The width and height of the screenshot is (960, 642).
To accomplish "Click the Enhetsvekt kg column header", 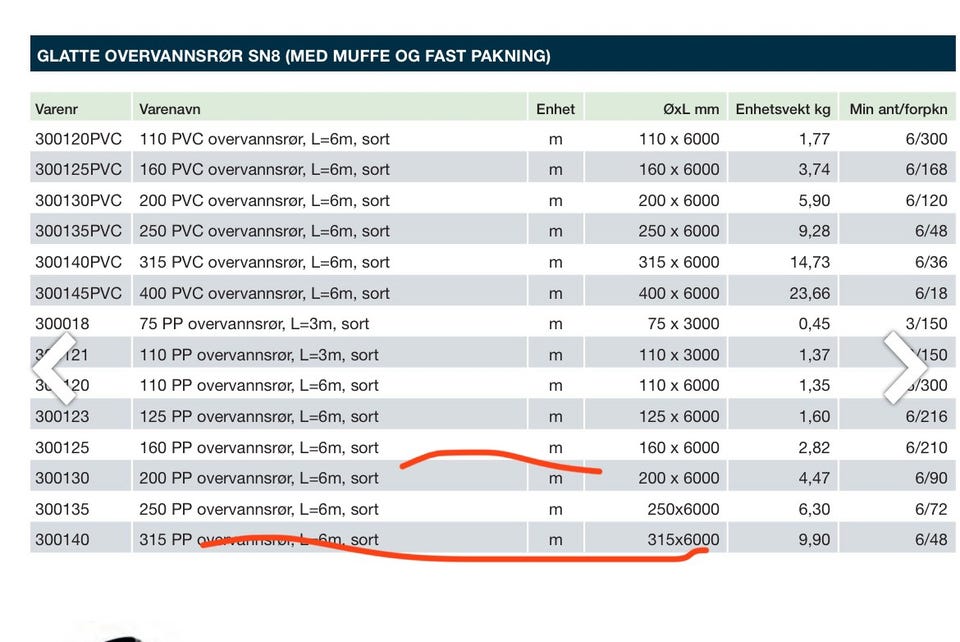I will pyautogui.click(x=782, y=110).
